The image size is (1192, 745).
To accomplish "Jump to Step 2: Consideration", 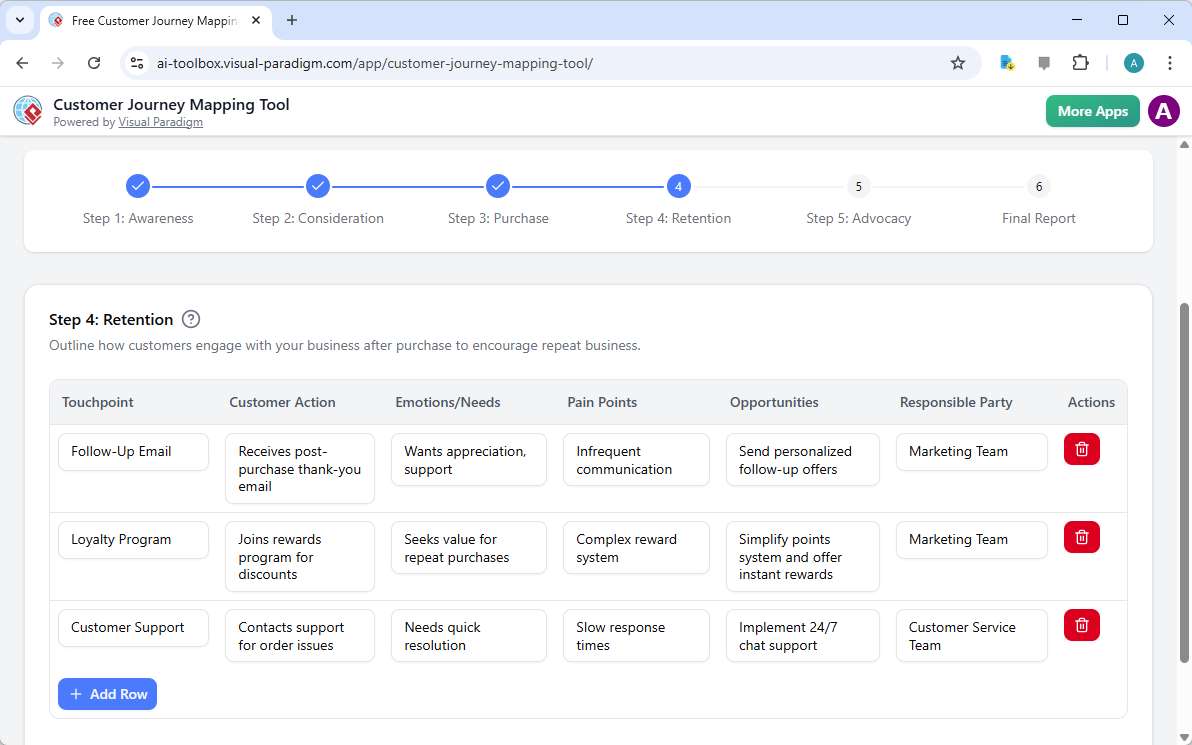I will 318,186.
